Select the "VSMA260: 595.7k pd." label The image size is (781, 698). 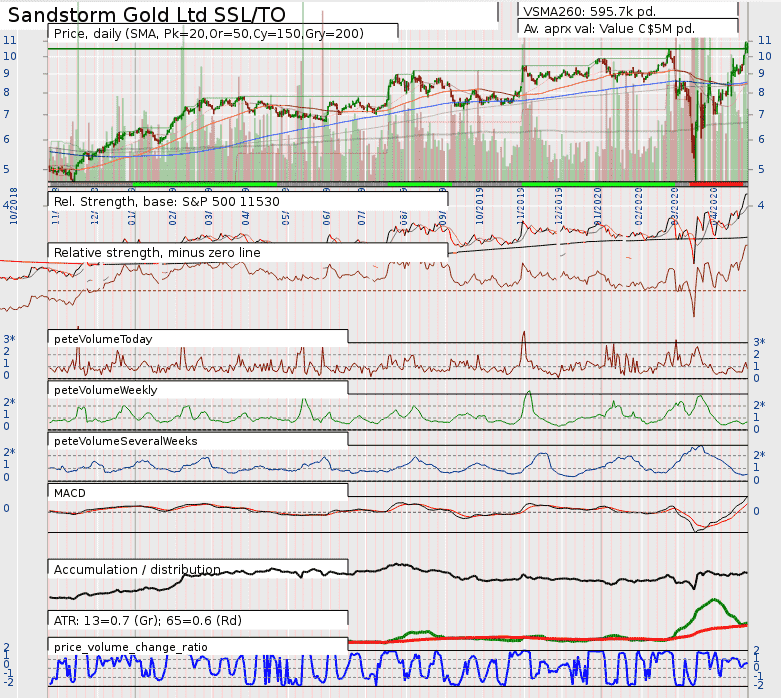(x=589, y=11)
